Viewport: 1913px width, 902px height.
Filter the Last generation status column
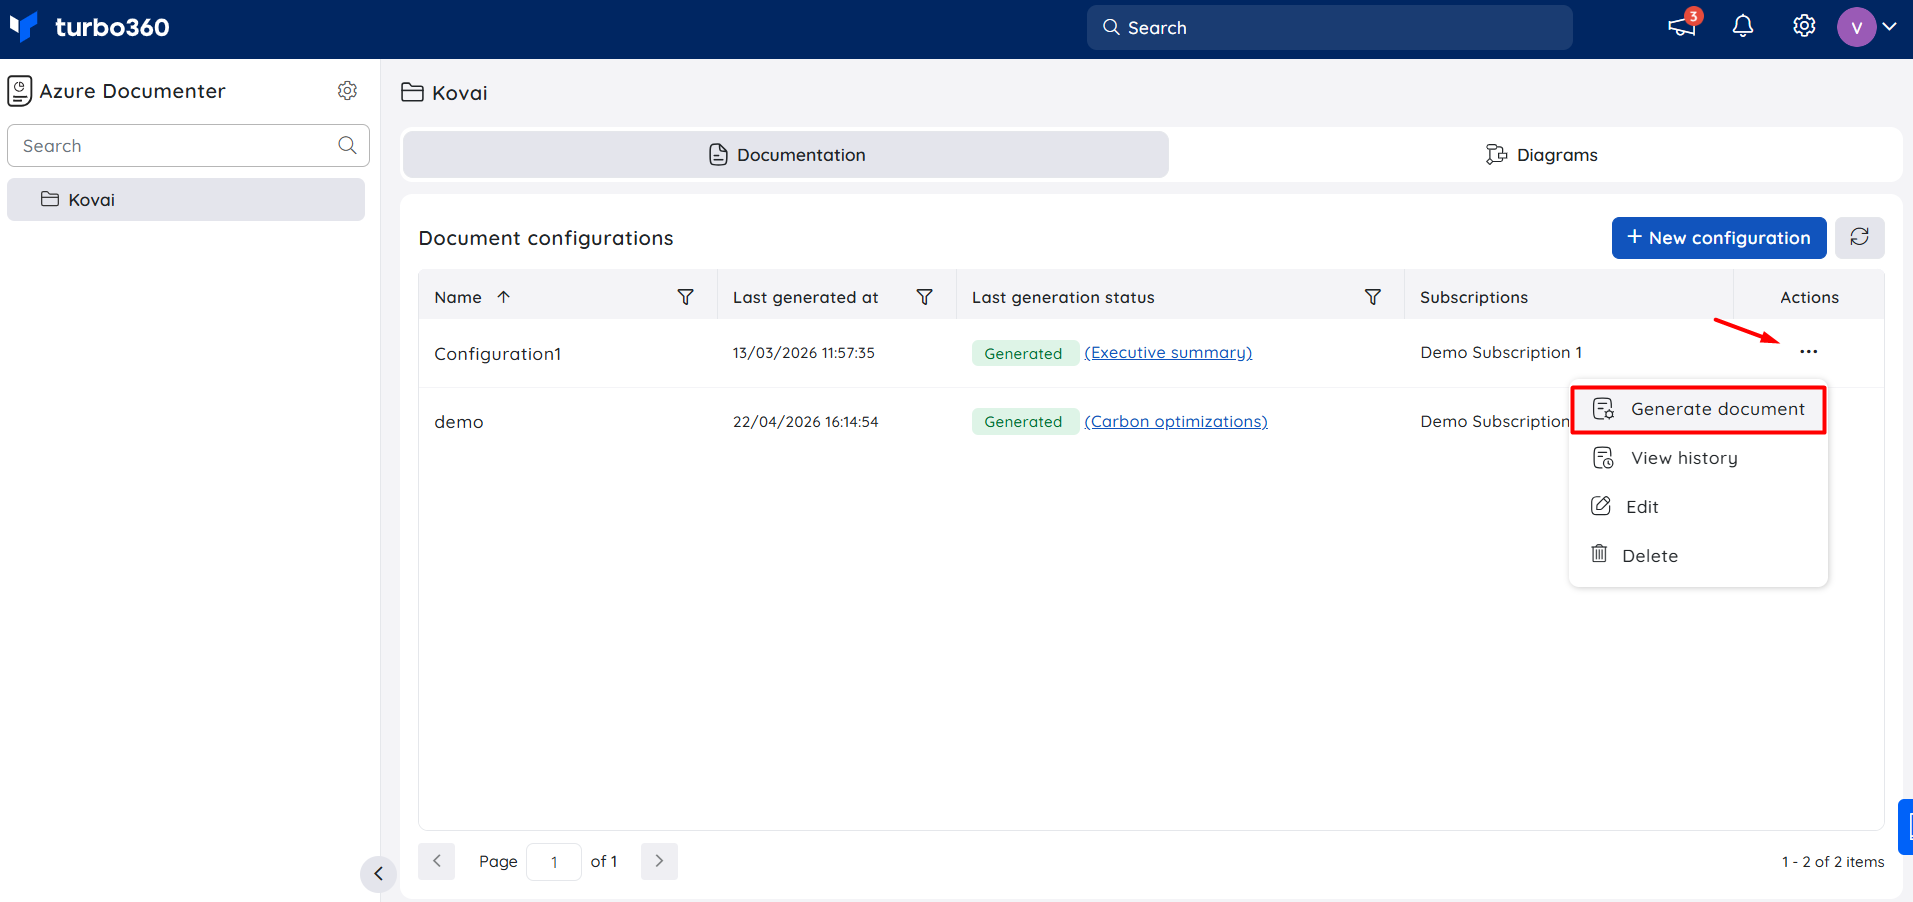click(1373, 297)
